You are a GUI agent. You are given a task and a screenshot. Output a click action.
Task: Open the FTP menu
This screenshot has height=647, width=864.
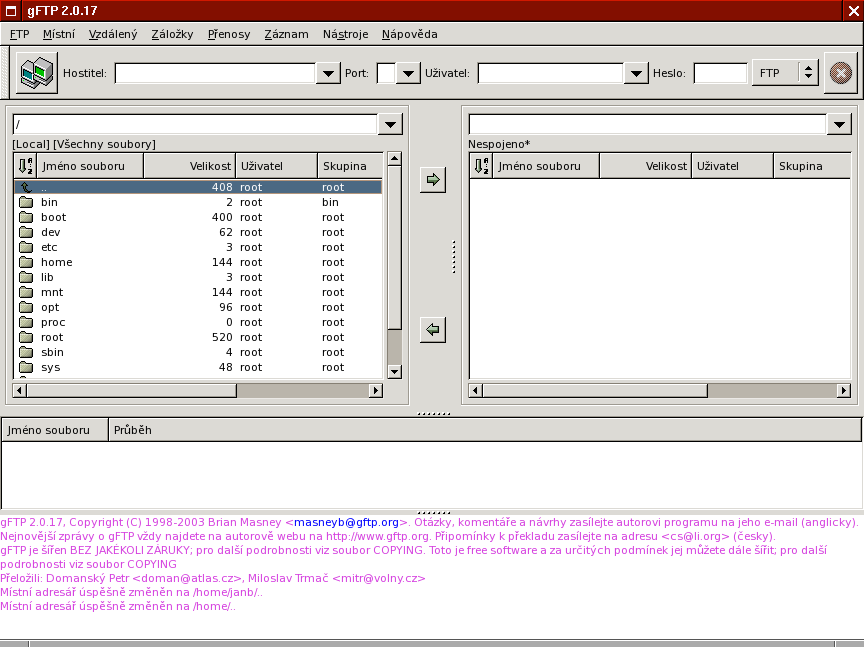pyautogui.click(x=19, y=34)
